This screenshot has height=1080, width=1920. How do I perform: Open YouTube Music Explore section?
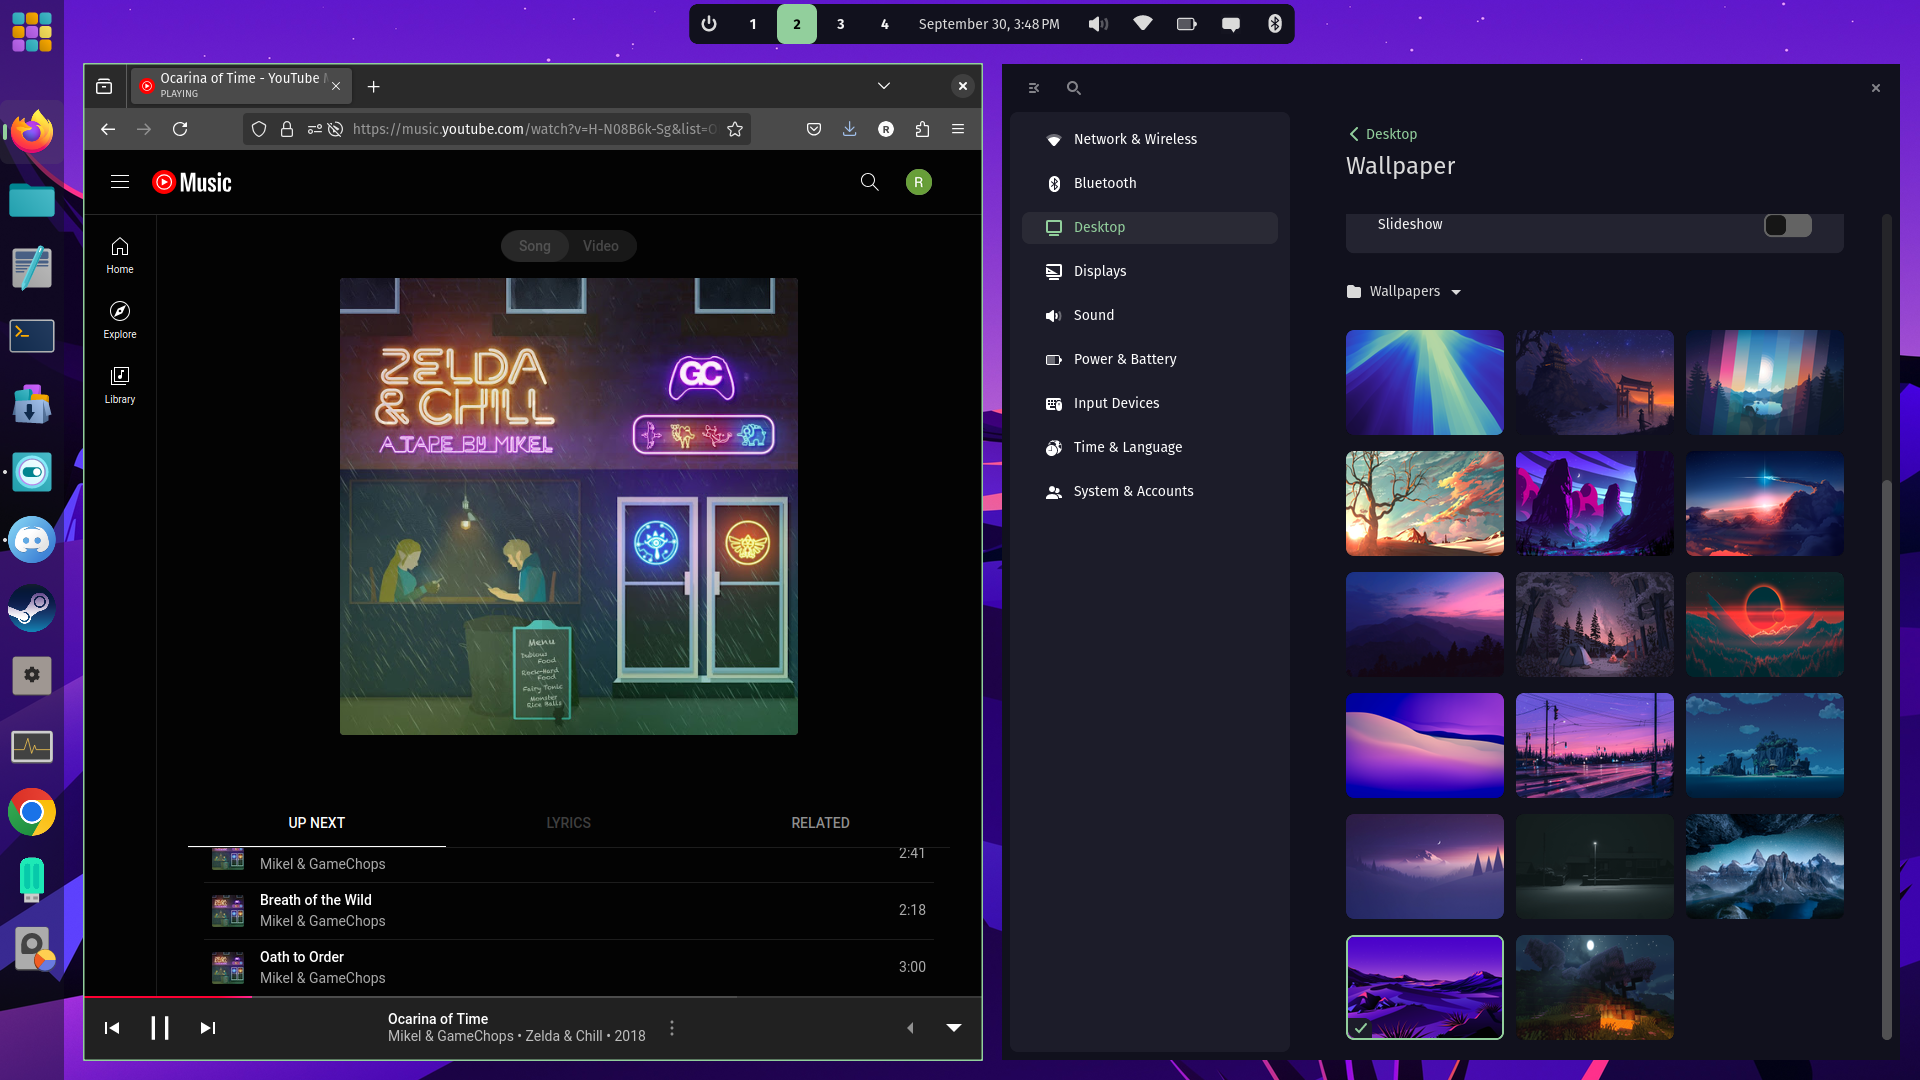pos(119,318)
